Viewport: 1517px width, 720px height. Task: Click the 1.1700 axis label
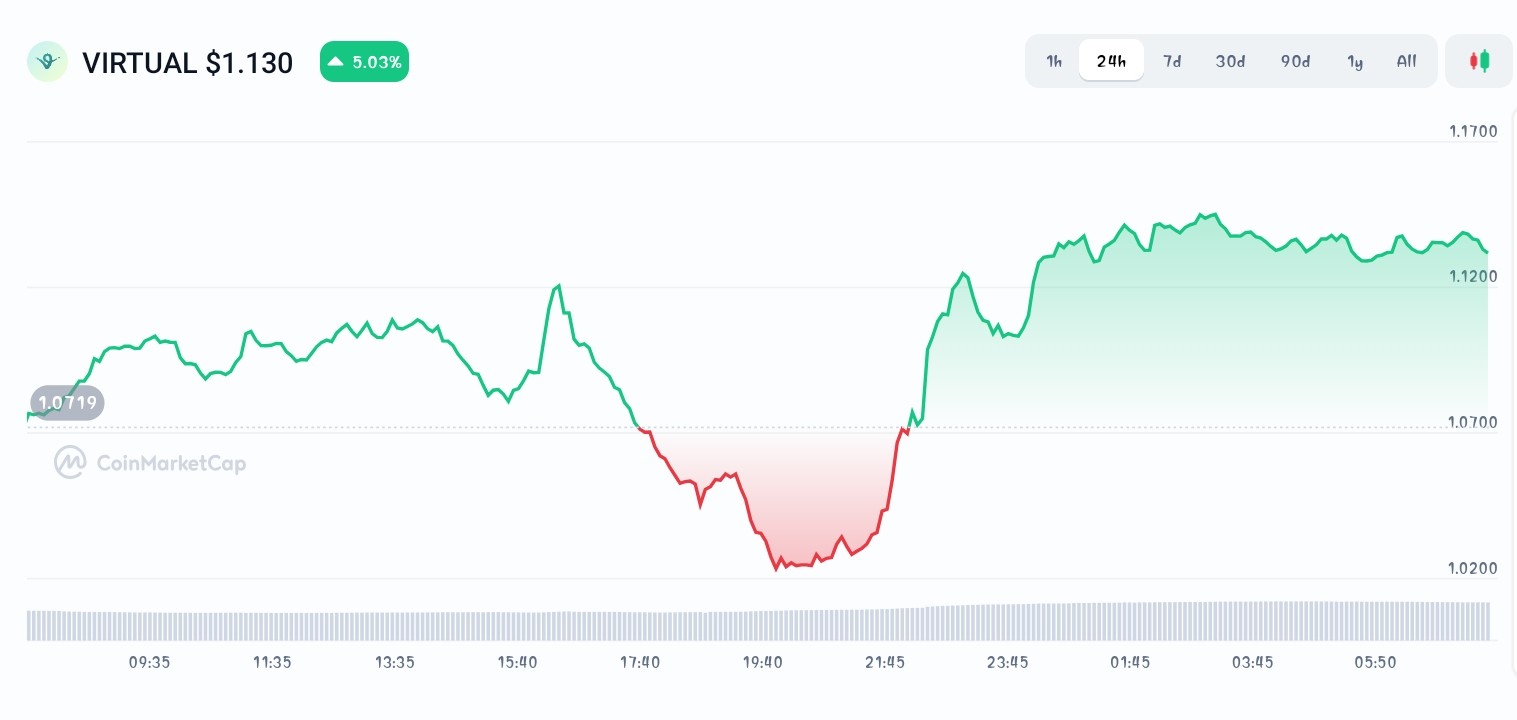(x=1473, y=131)
